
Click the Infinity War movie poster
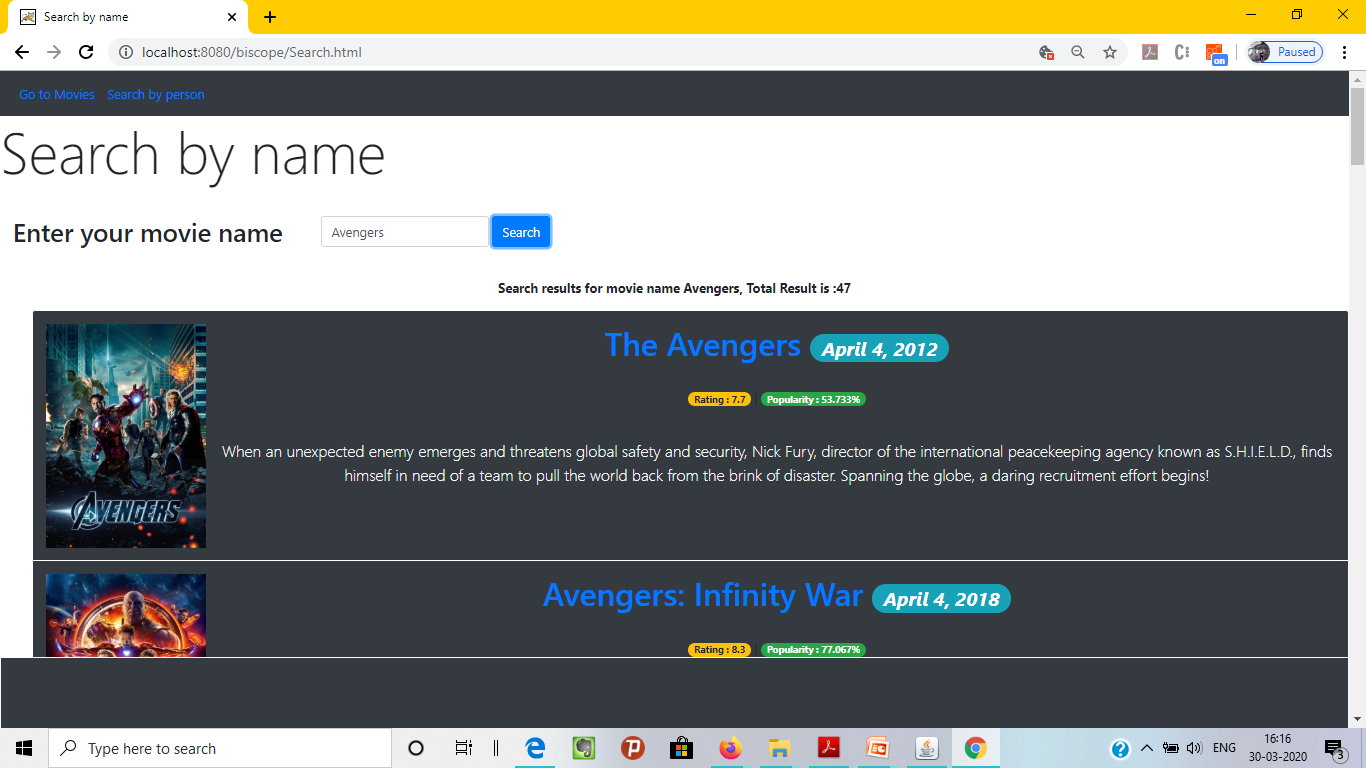pyautogui.click(x=126, y=616)
